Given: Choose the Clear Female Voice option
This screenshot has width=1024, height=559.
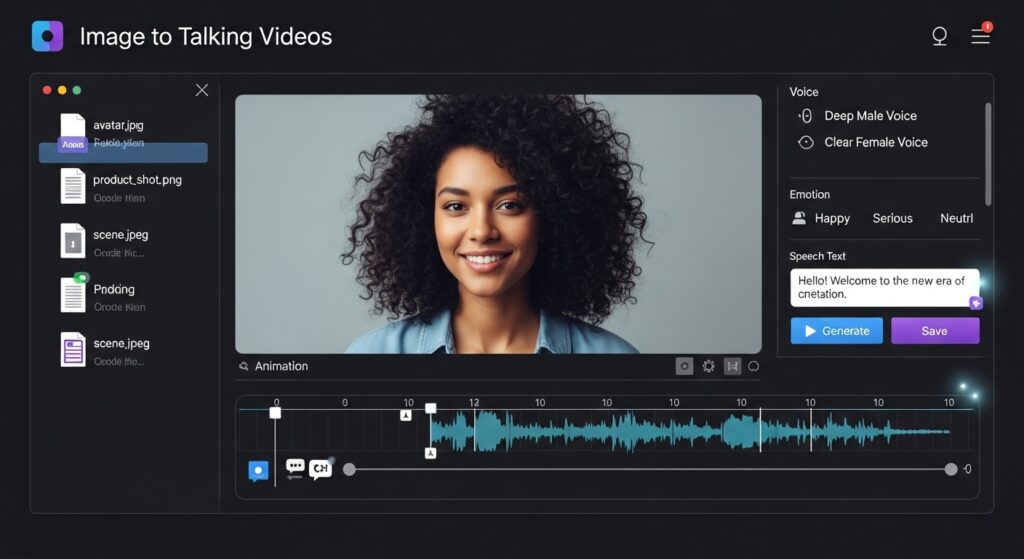Looking at the screenshot, I should [875, 142].
